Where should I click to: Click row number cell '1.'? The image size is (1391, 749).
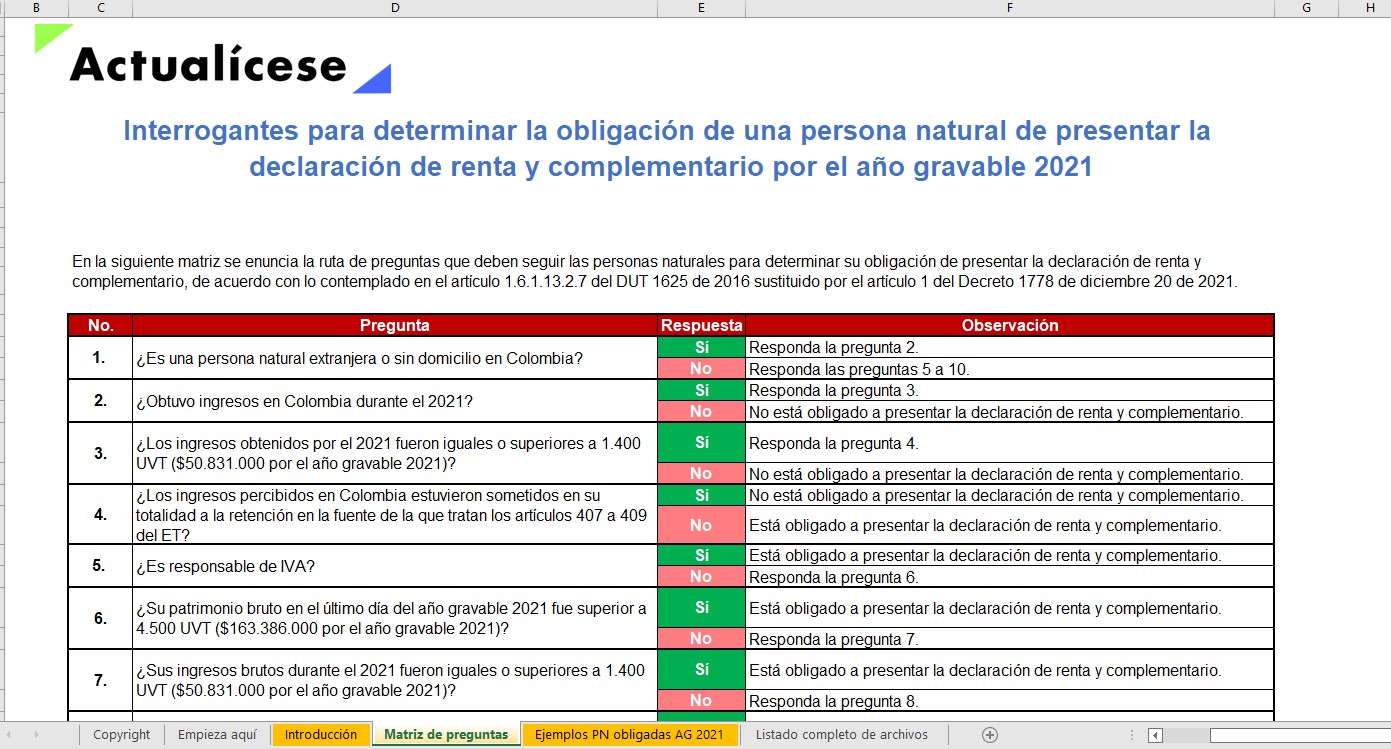pos(100,358)
